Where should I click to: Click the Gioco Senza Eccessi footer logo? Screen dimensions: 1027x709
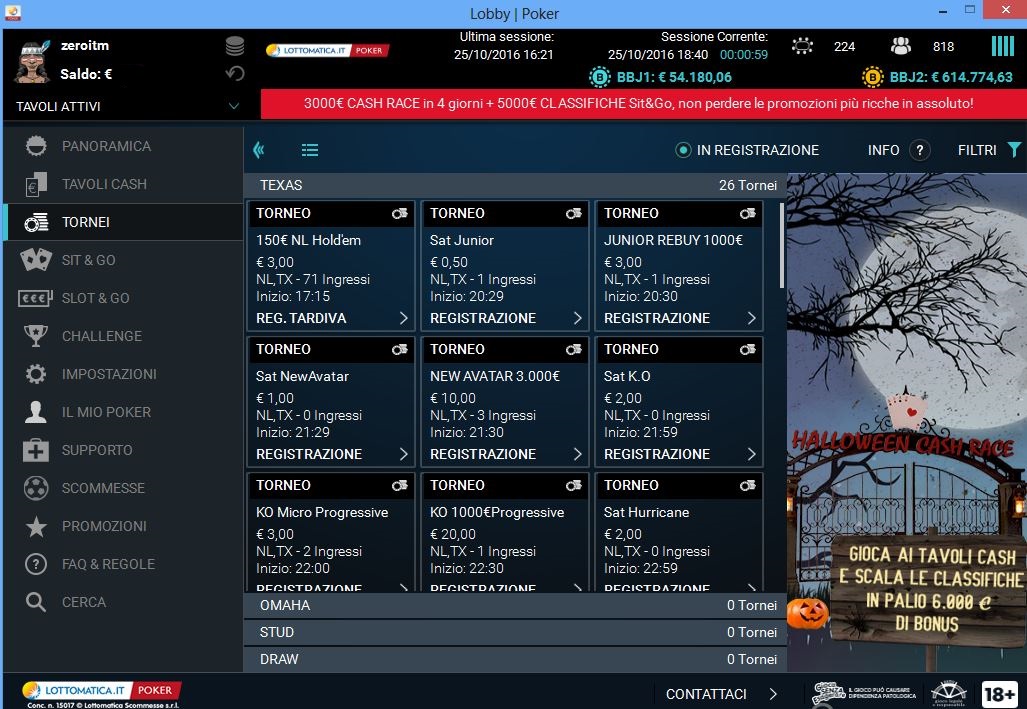pos(864,694)
